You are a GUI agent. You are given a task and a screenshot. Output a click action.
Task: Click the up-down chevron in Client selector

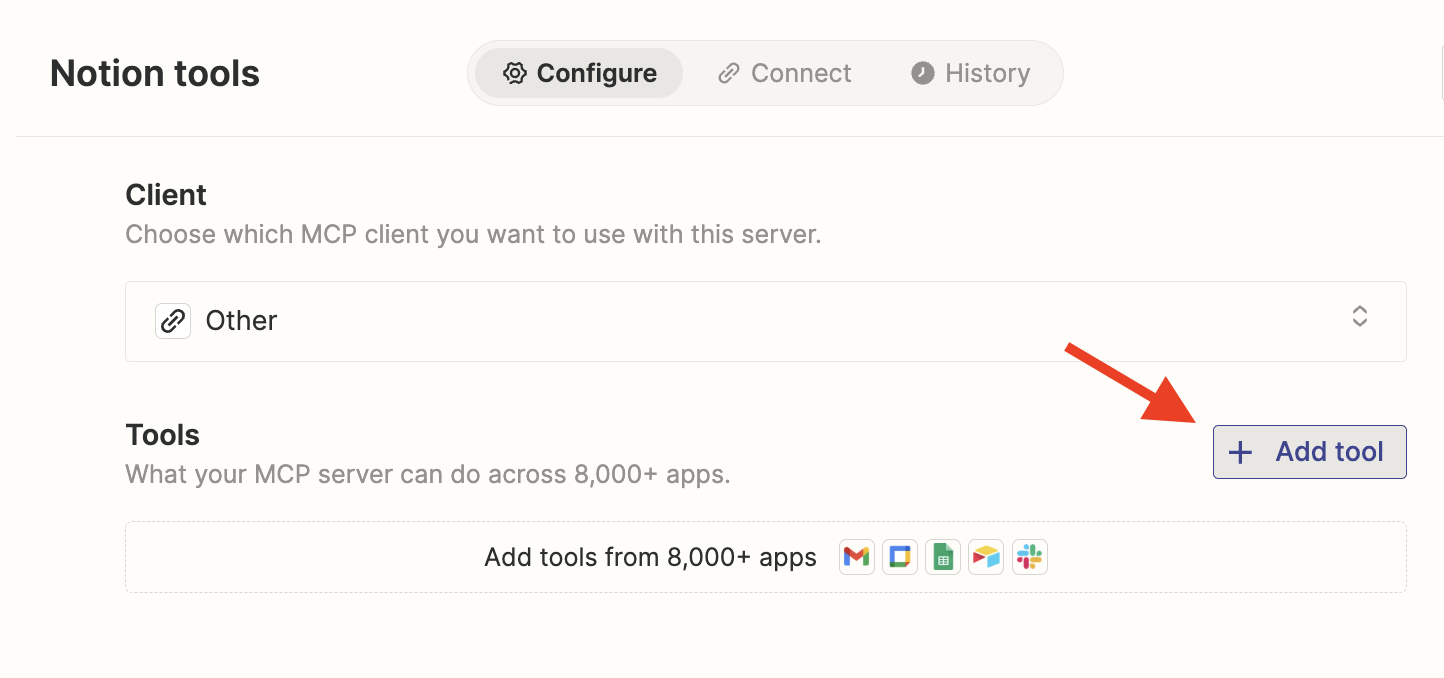tap(1359, 317)
